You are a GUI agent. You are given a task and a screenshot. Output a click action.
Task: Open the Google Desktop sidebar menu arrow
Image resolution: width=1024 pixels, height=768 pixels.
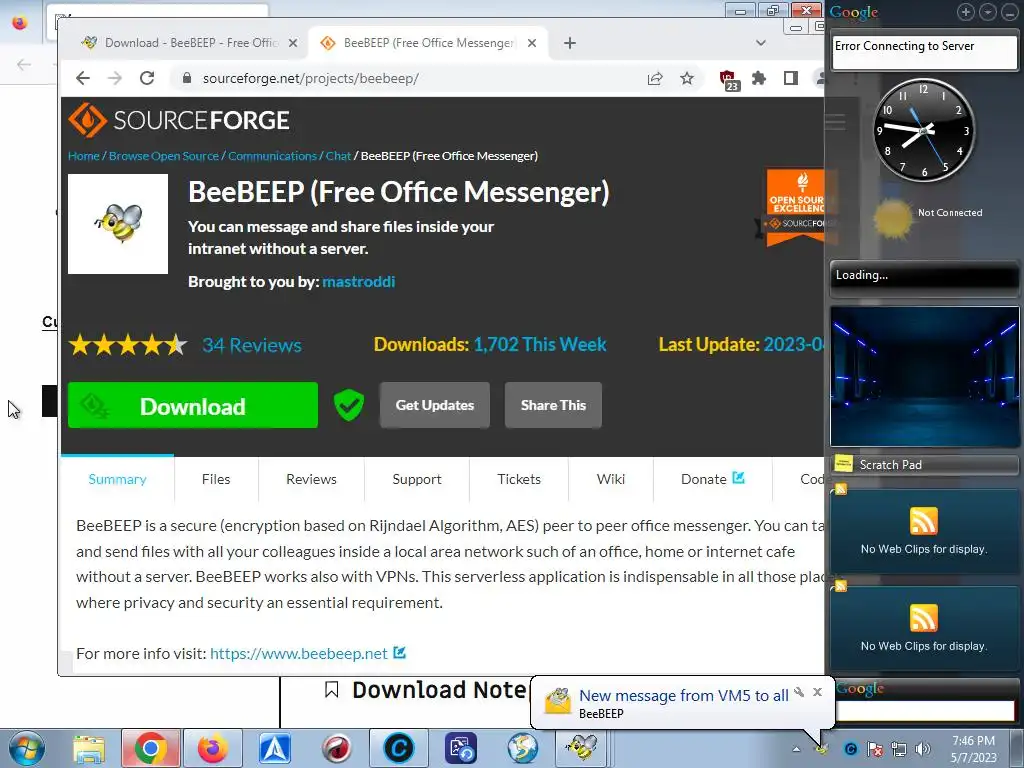(988, 12)
